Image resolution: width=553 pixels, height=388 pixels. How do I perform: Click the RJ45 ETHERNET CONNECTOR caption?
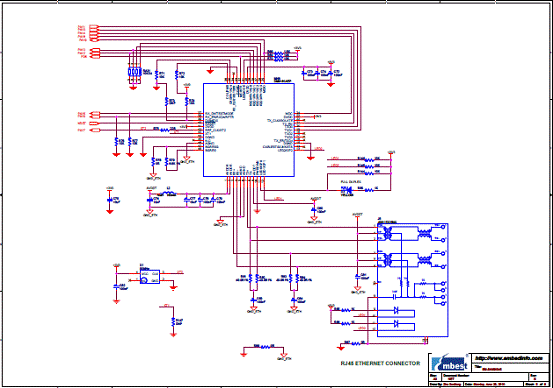coord(381,363)
